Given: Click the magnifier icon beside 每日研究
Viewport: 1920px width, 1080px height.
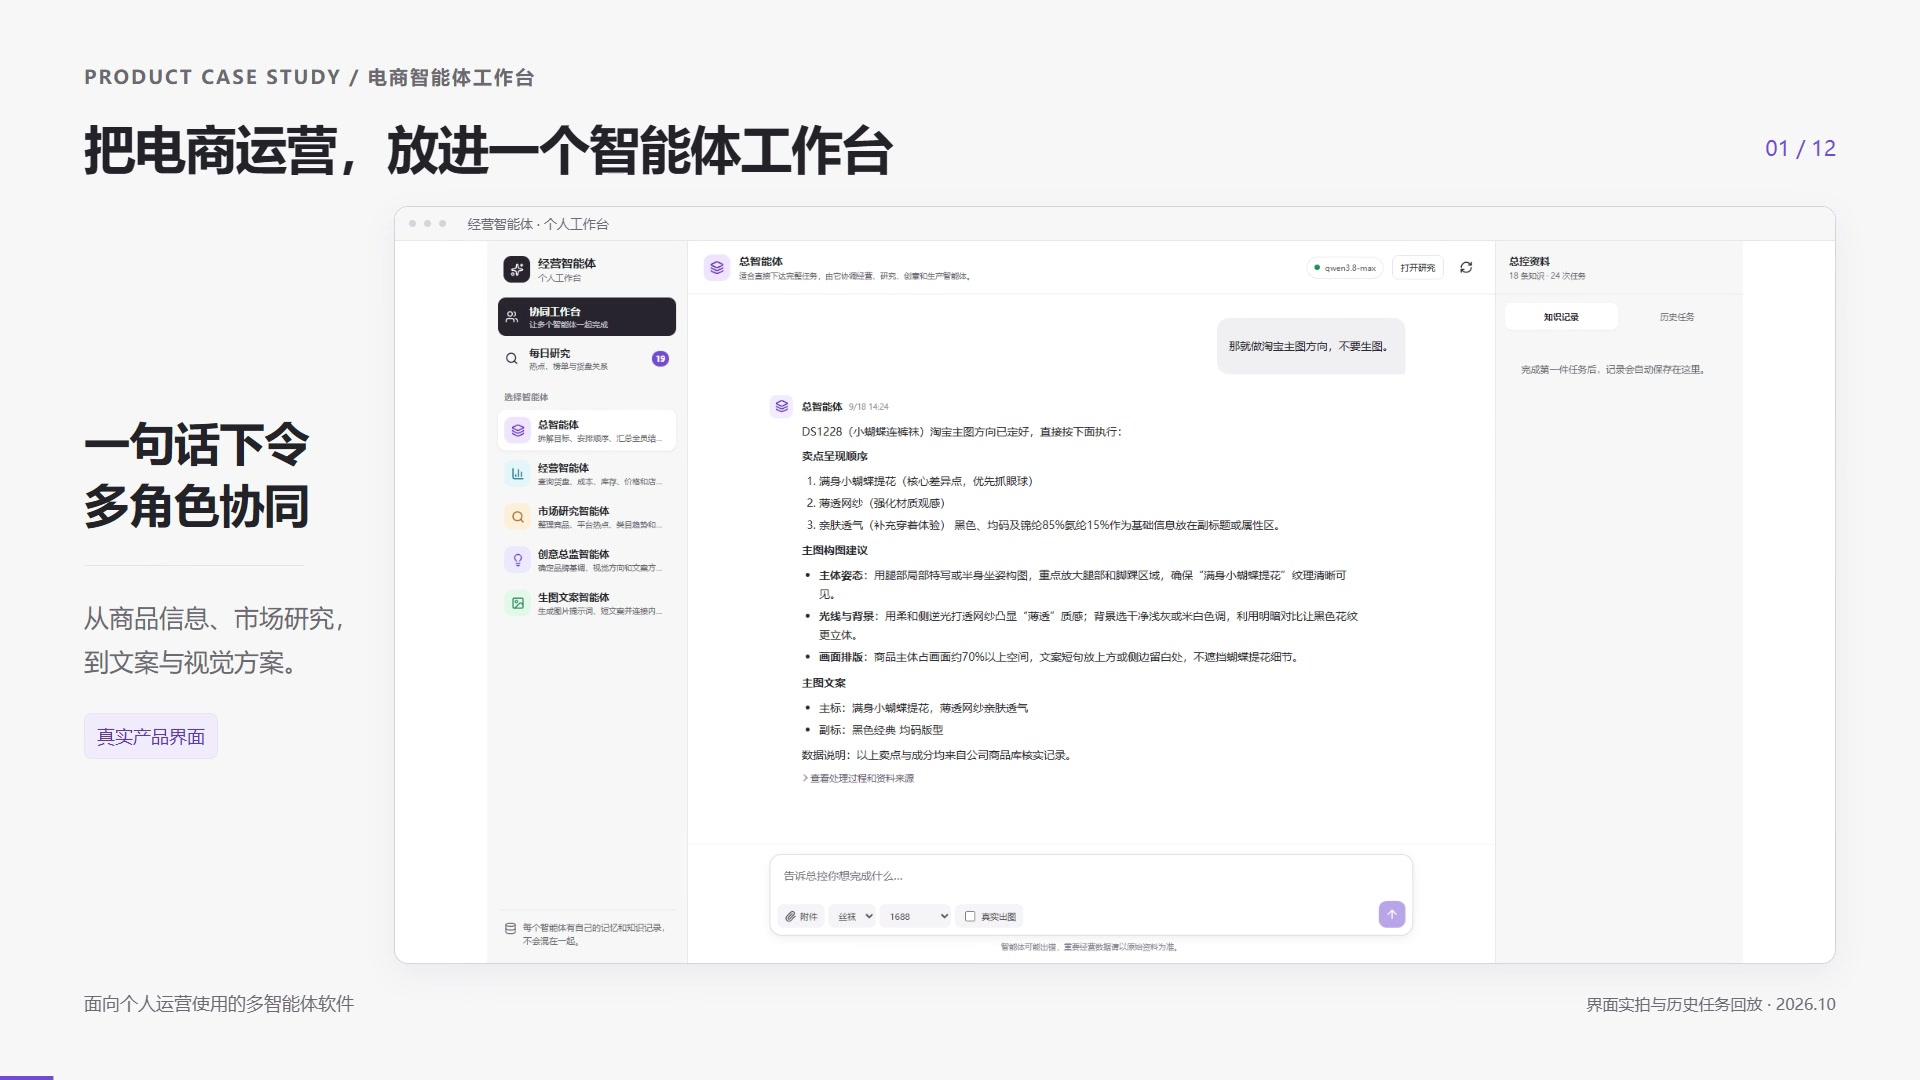Looking at the screenshot, I should [511, 359].
